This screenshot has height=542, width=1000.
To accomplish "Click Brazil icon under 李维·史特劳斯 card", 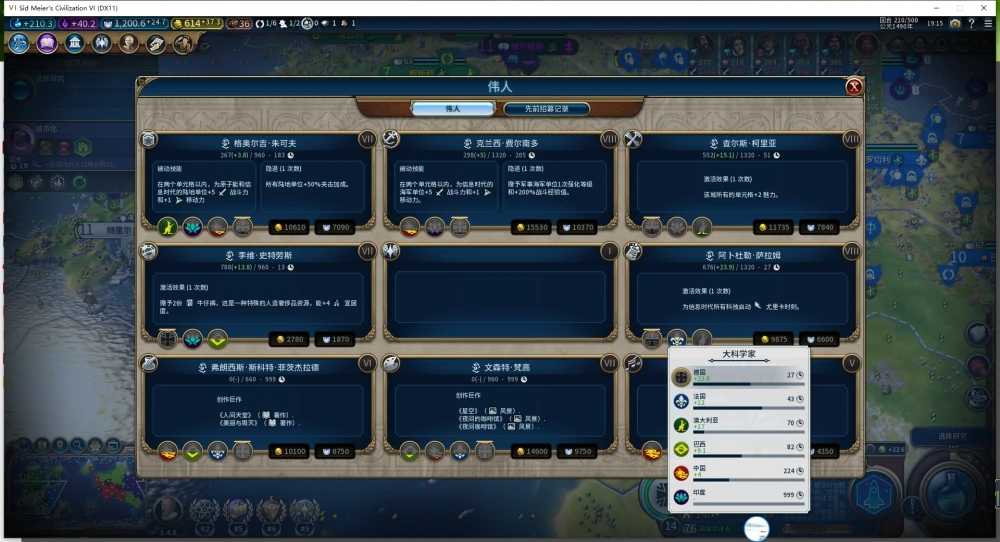I will click(217, 339).
